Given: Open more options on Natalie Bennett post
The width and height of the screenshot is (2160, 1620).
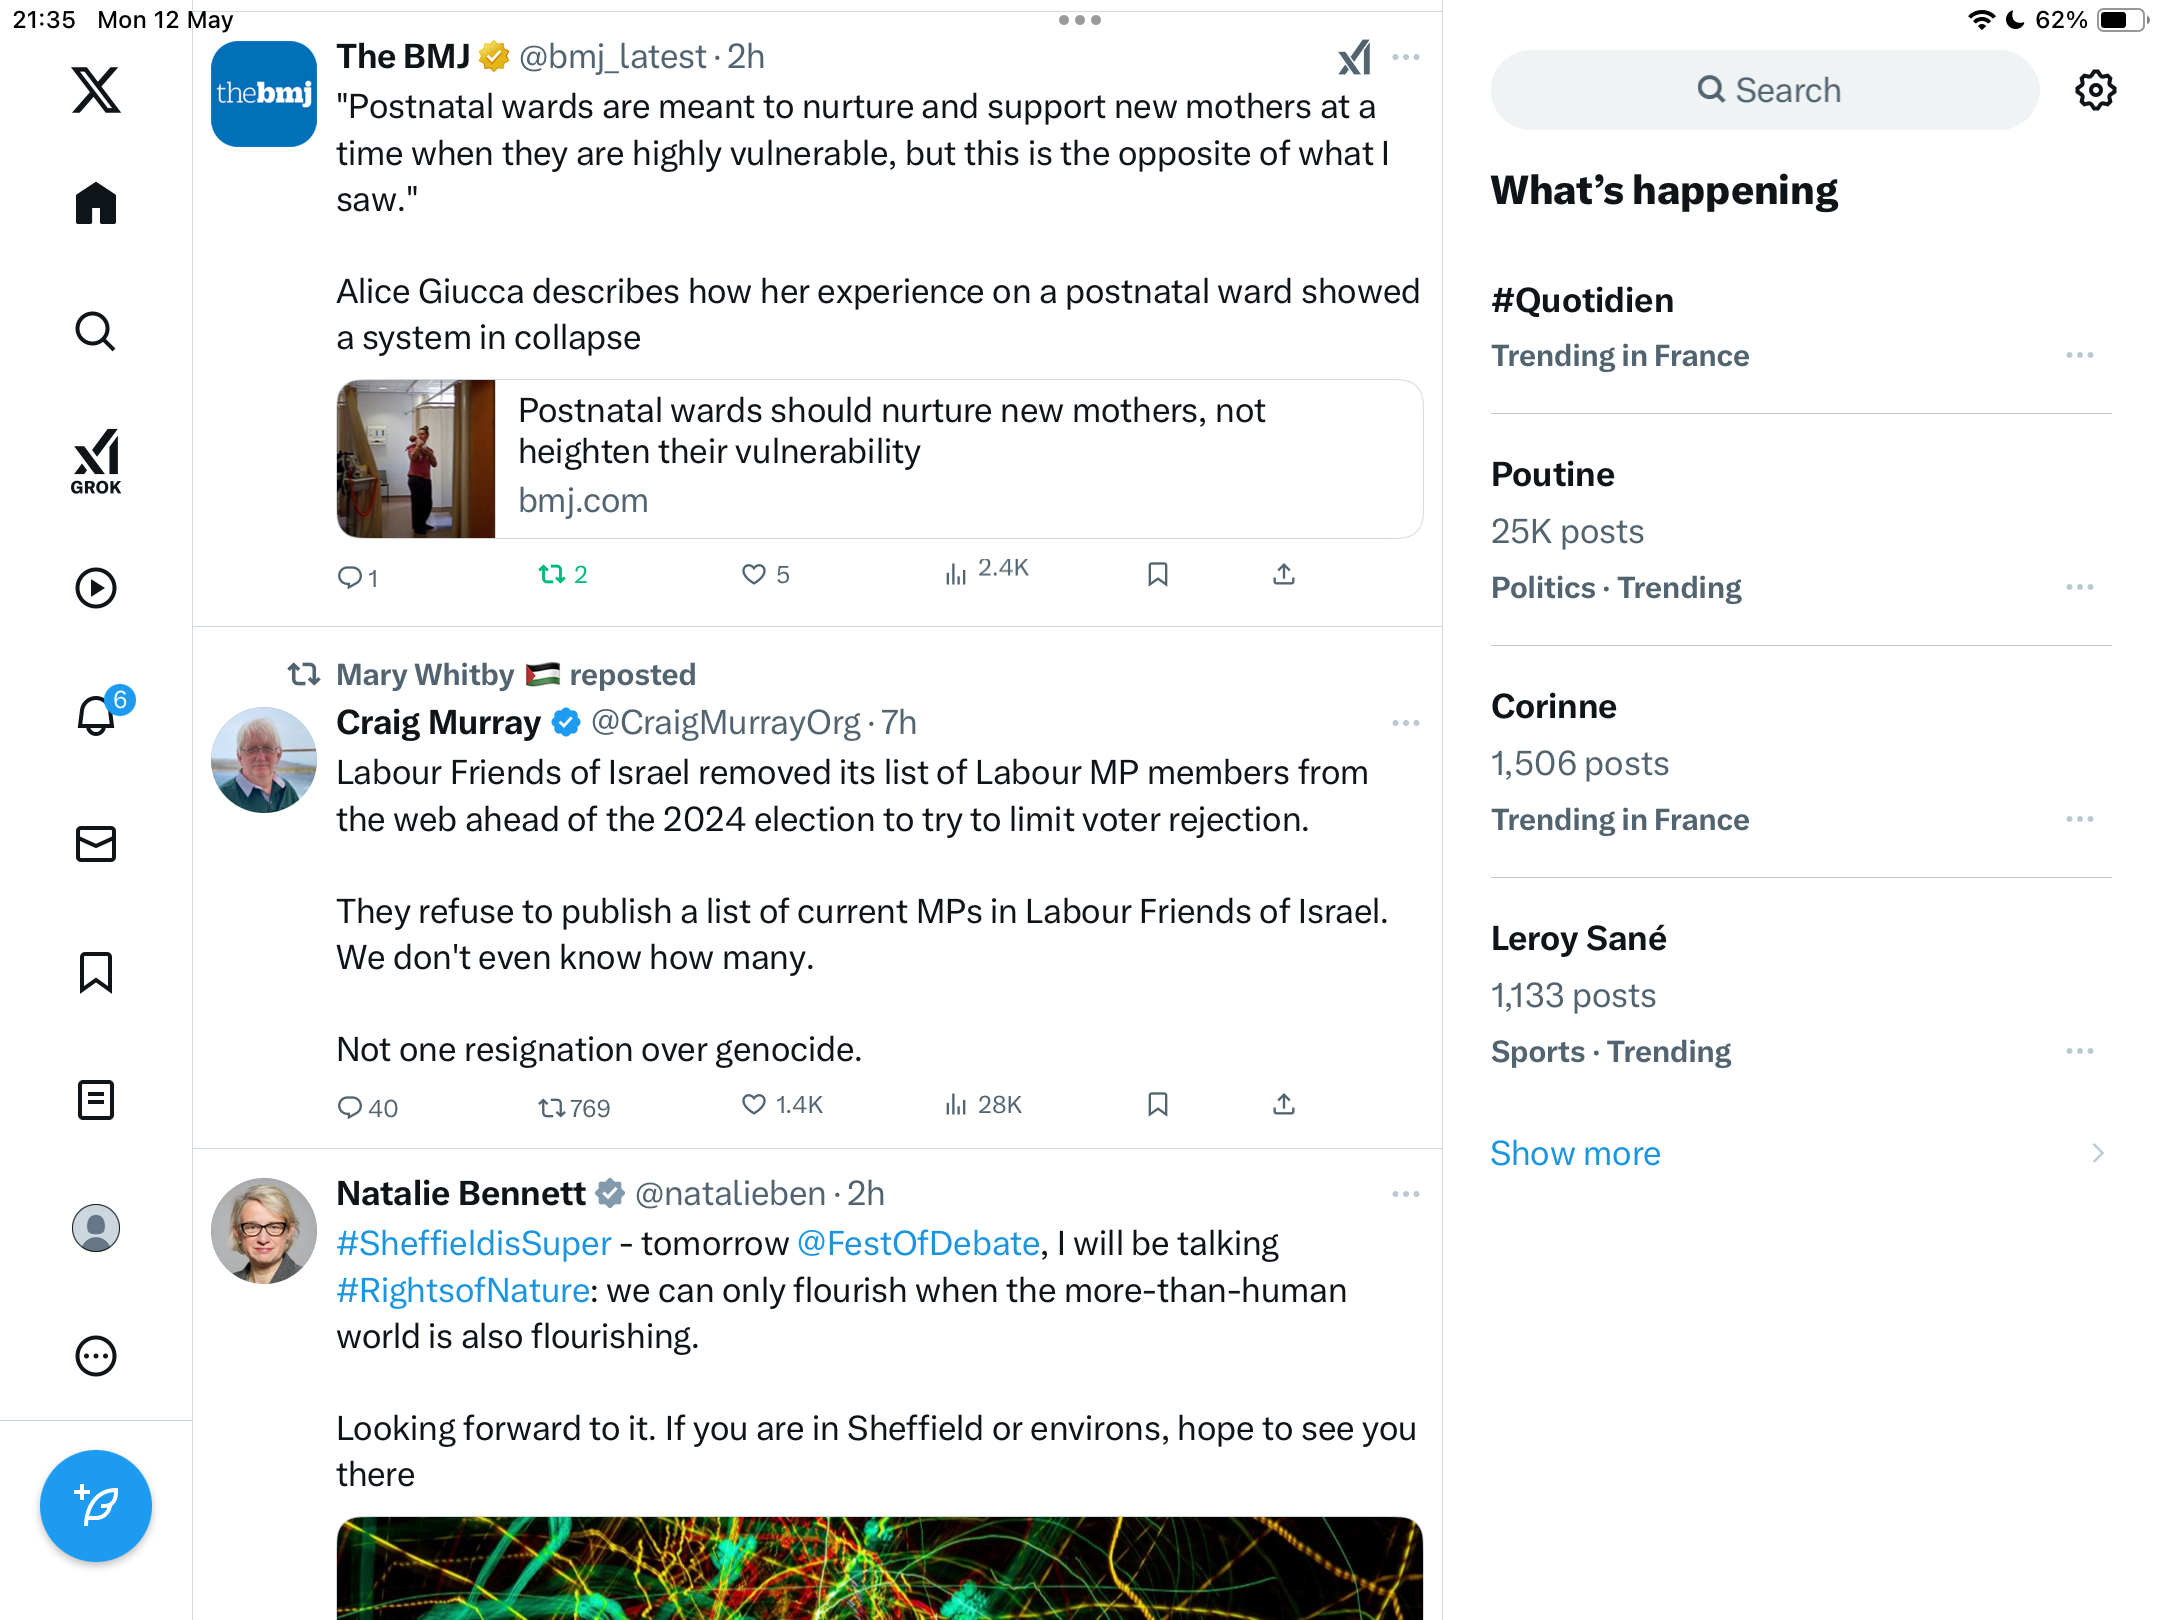Looking at the screenshot, I should (x=1406, y=1194).
